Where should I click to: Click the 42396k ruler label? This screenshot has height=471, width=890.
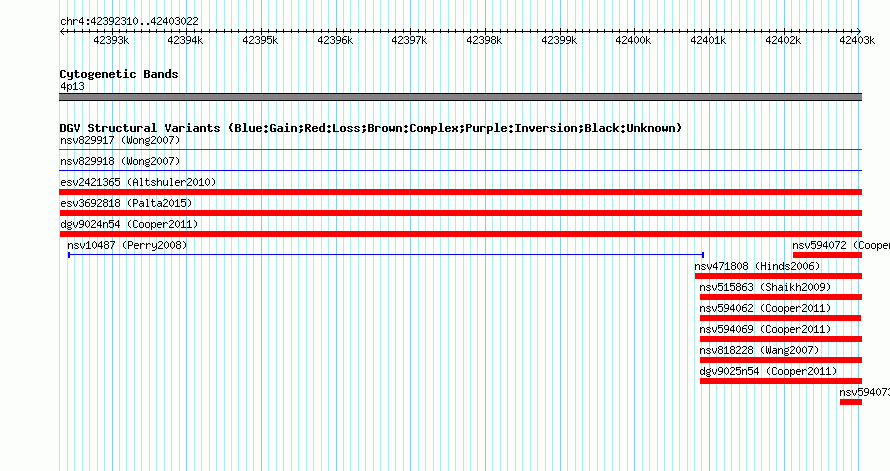335,40
